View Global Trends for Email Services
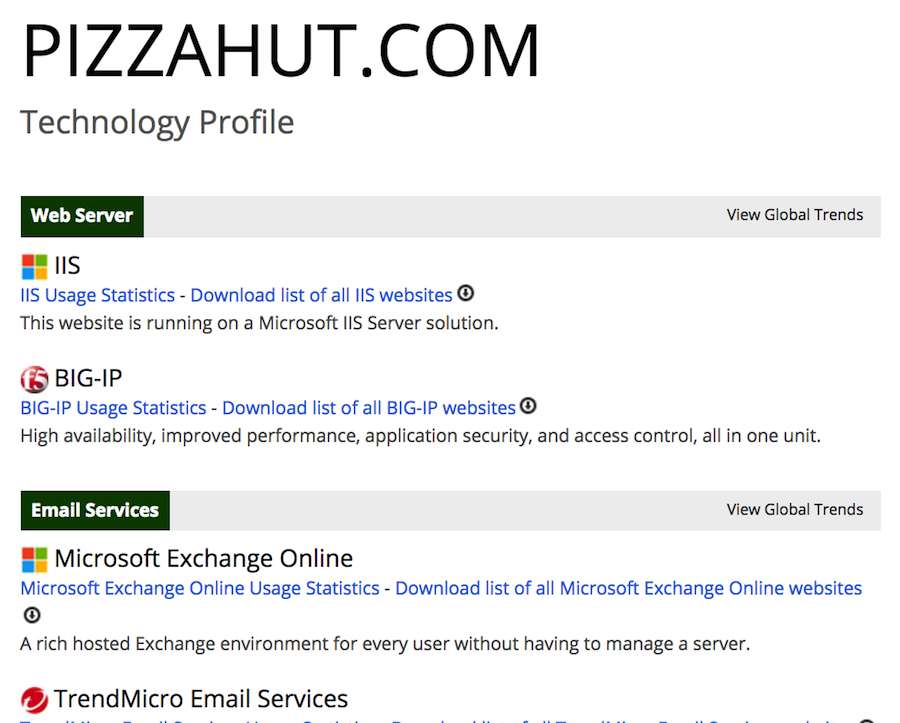 tap(795, 509)
